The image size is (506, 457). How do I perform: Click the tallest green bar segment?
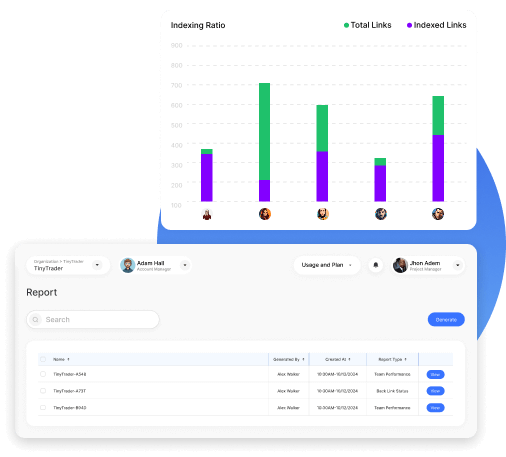point(264,132)
